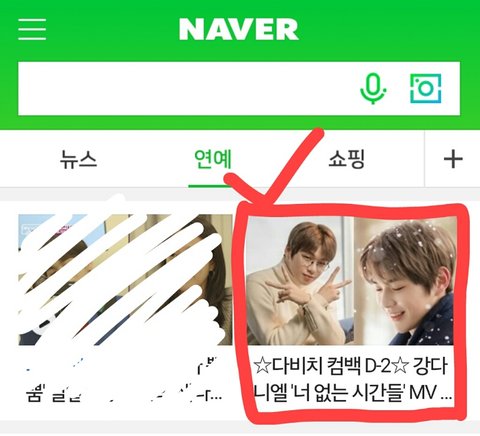Open the smart lens camera search icon
480x436 pixels.
click(425, 89)
